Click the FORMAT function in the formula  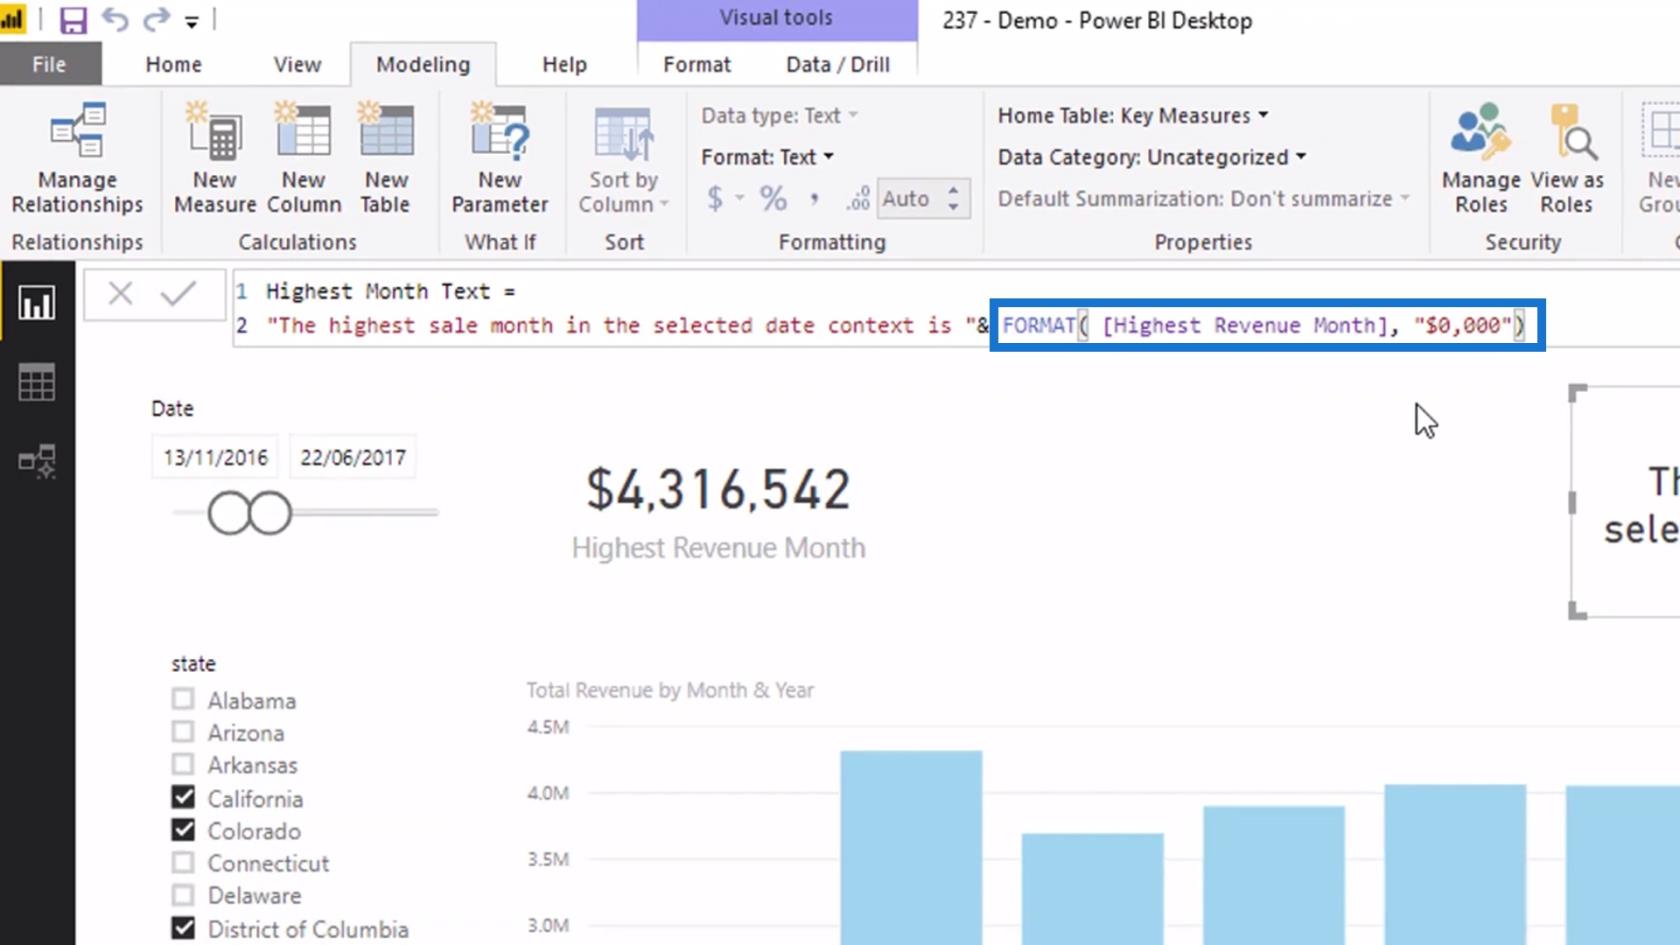click(1038, 325)
